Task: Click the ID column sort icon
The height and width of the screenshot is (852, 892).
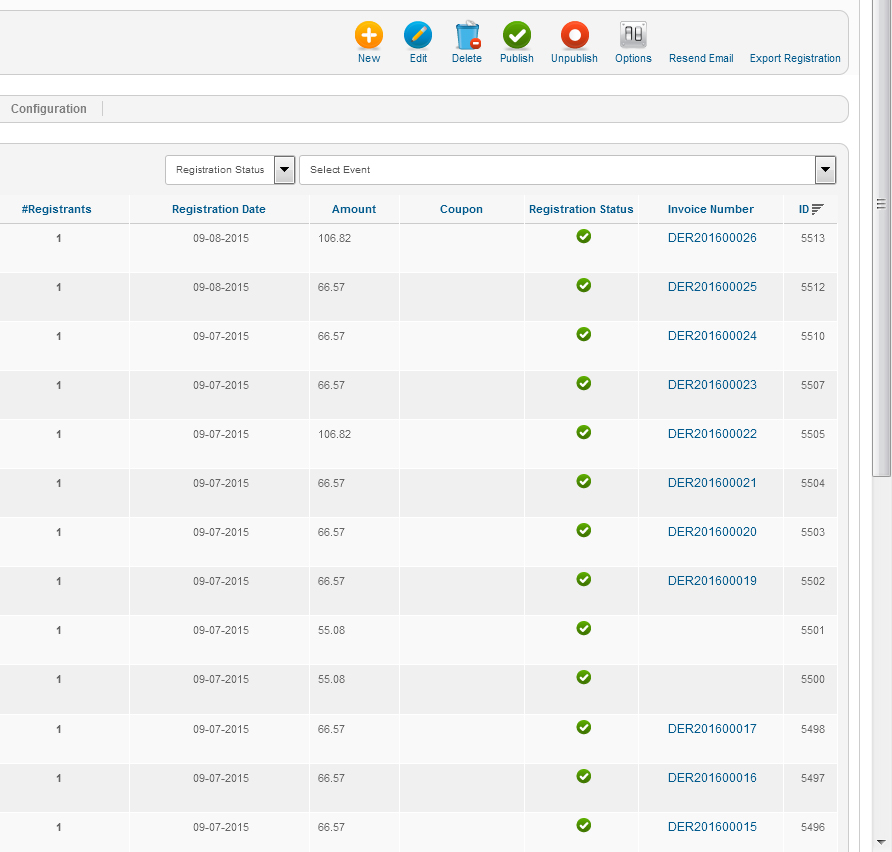Action: [x=818, y=209]
